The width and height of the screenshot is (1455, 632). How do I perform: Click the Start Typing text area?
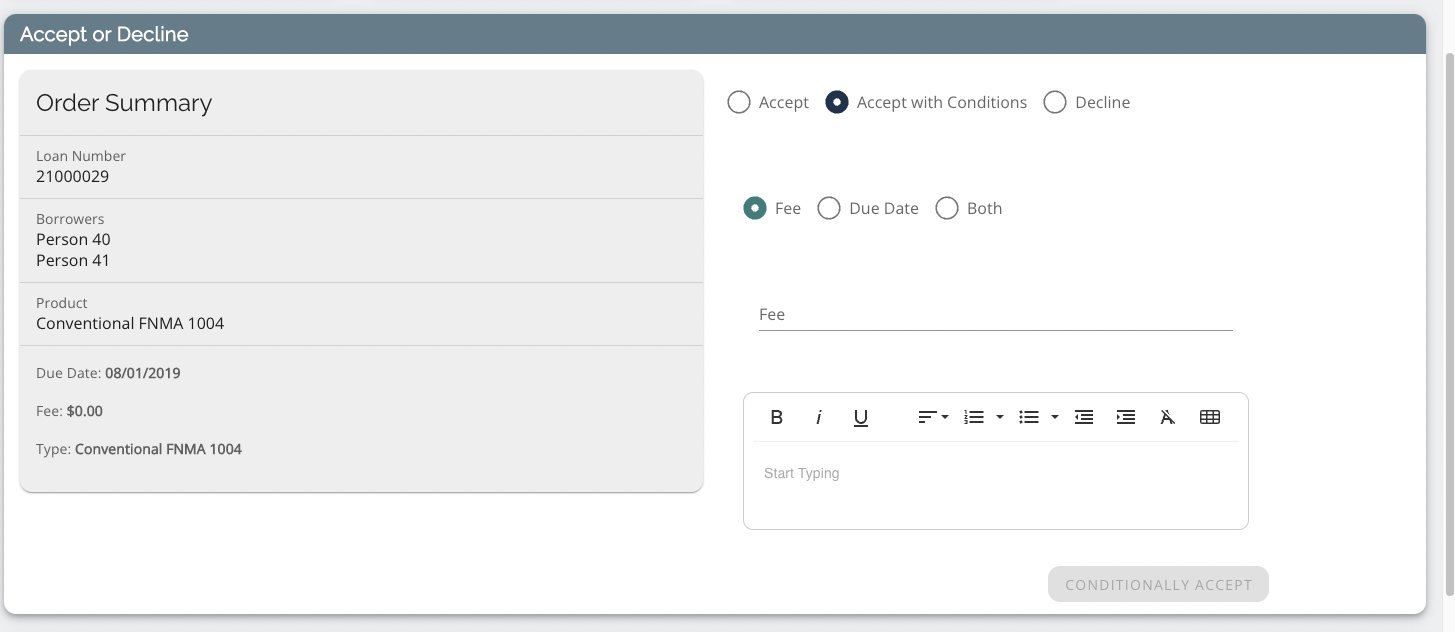[x=995, y=485]
